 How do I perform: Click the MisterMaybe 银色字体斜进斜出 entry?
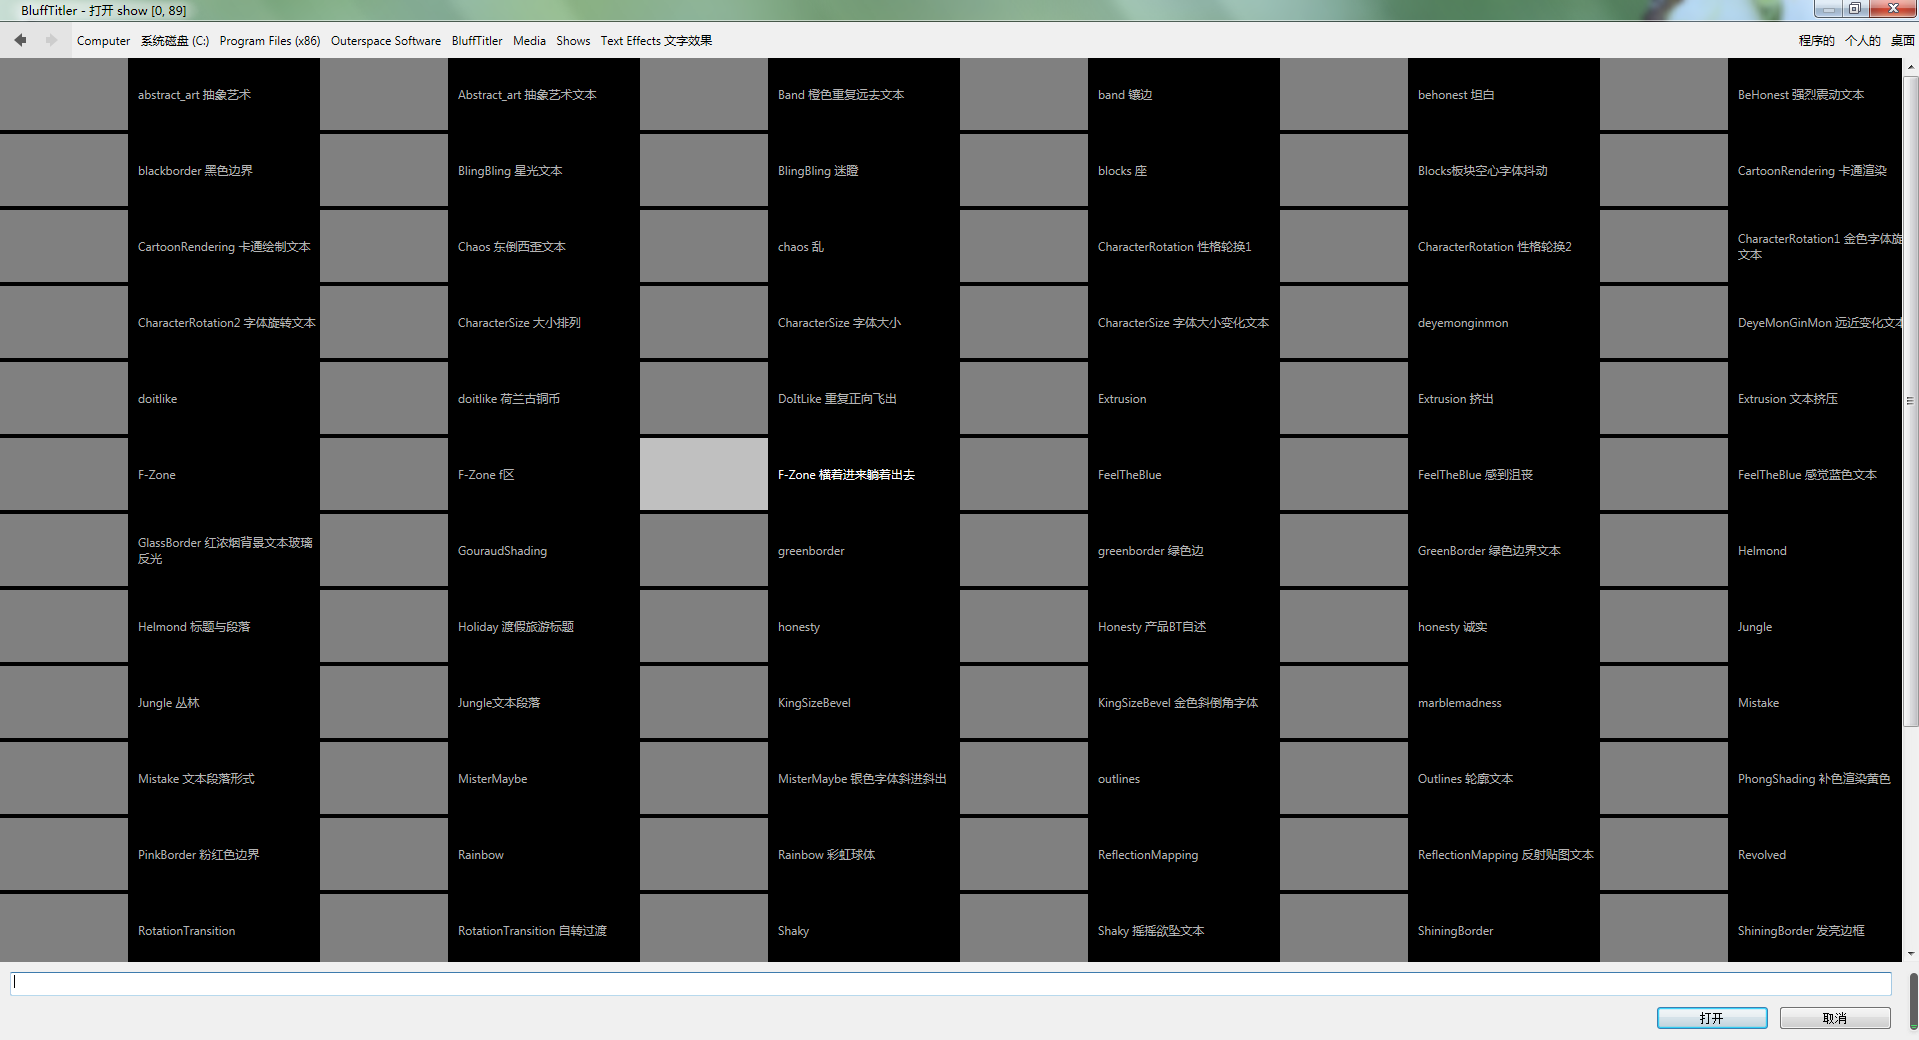point(862,779)
